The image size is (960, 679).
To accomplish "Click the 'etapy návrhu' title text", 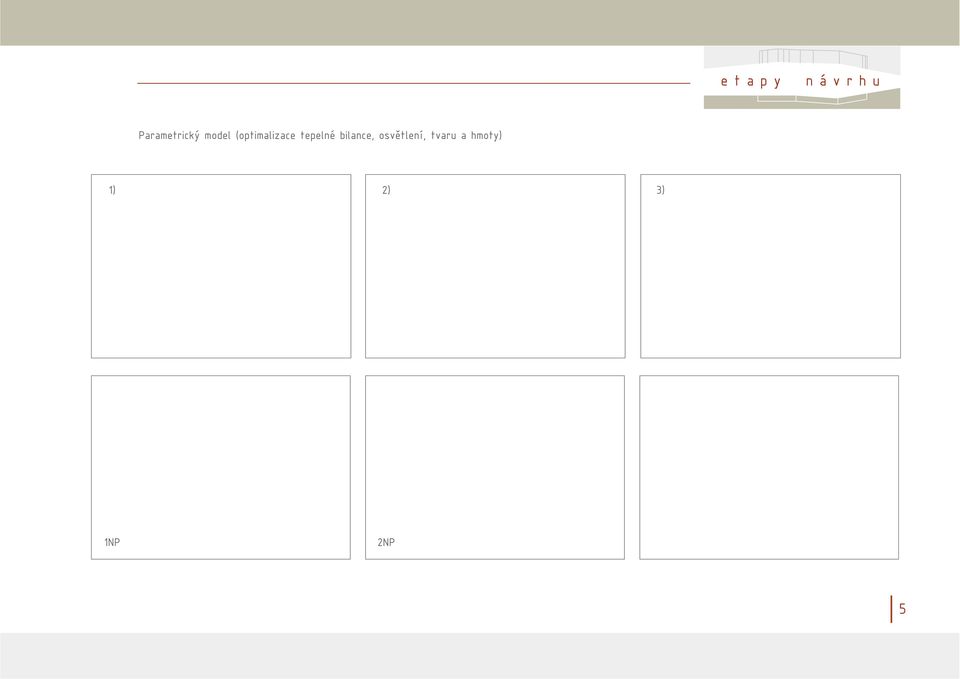I will [x=800, y=81].
